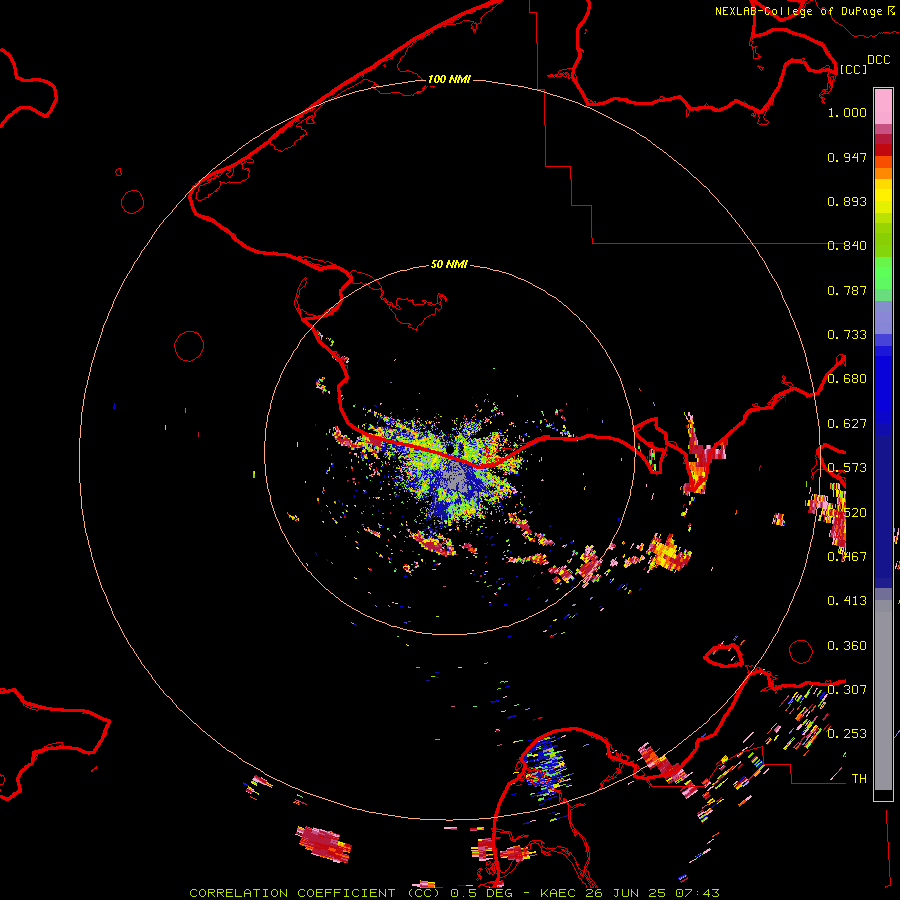Image resolution: width=900 pixels, height=900 pixels.
Task: Select the 0.680 scale value
Action: (847, 379)
